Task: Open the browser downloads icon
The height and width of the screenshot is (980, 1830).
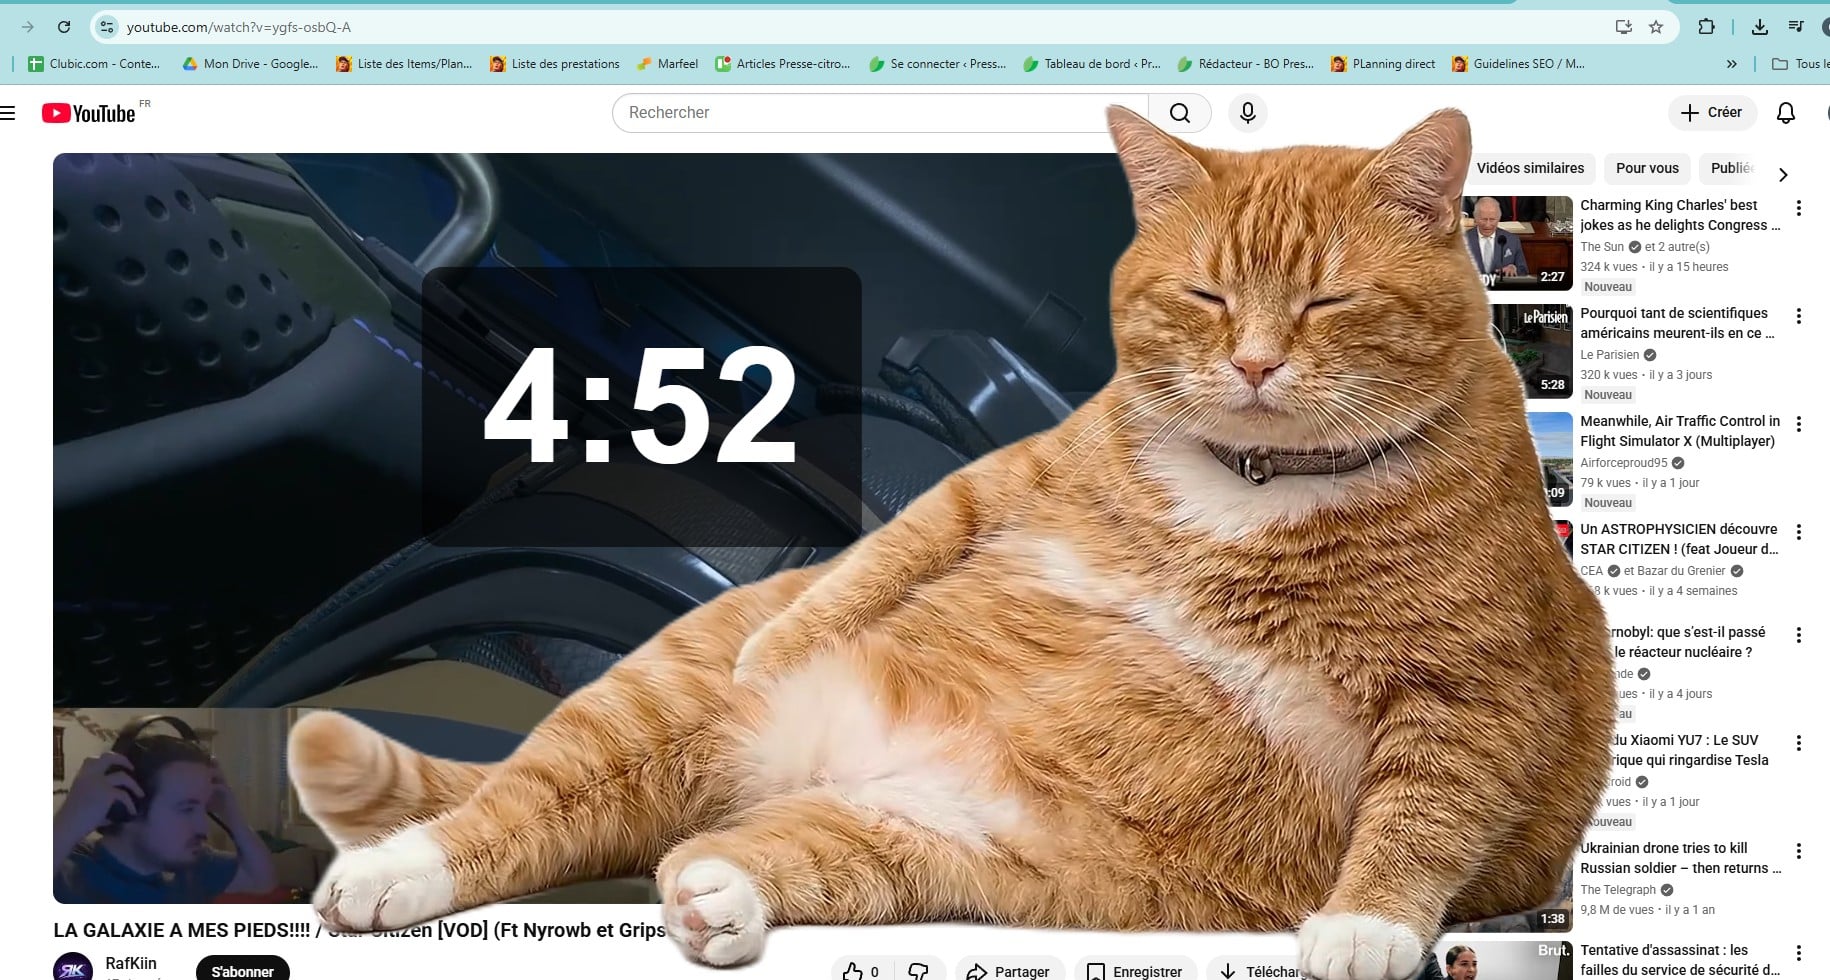Action: tap(1758, 26)
